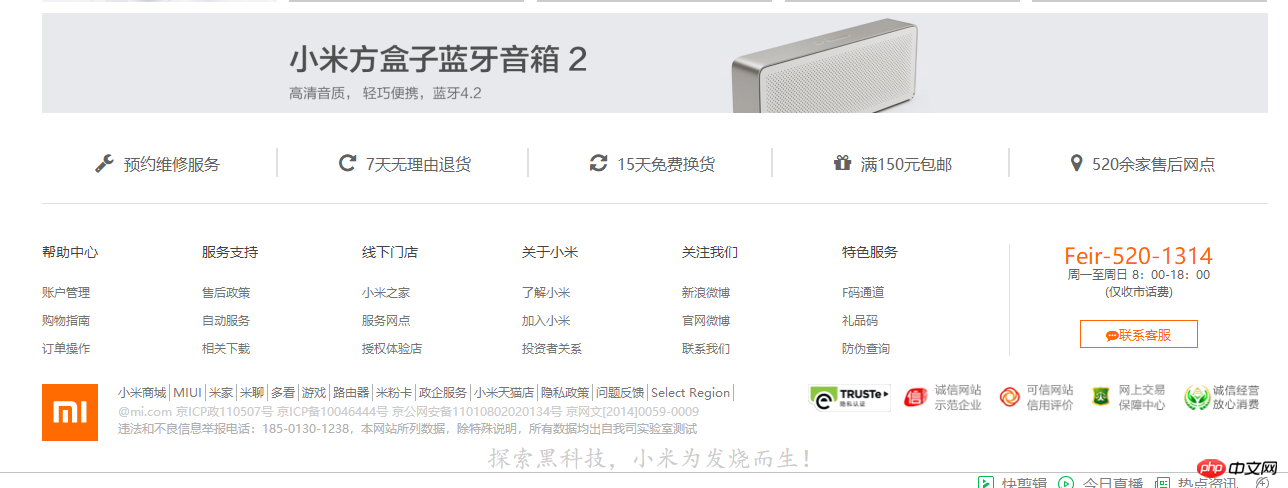Click the 帮助中心 column heading
The image size is (1288, 488).
coord(70,252)
